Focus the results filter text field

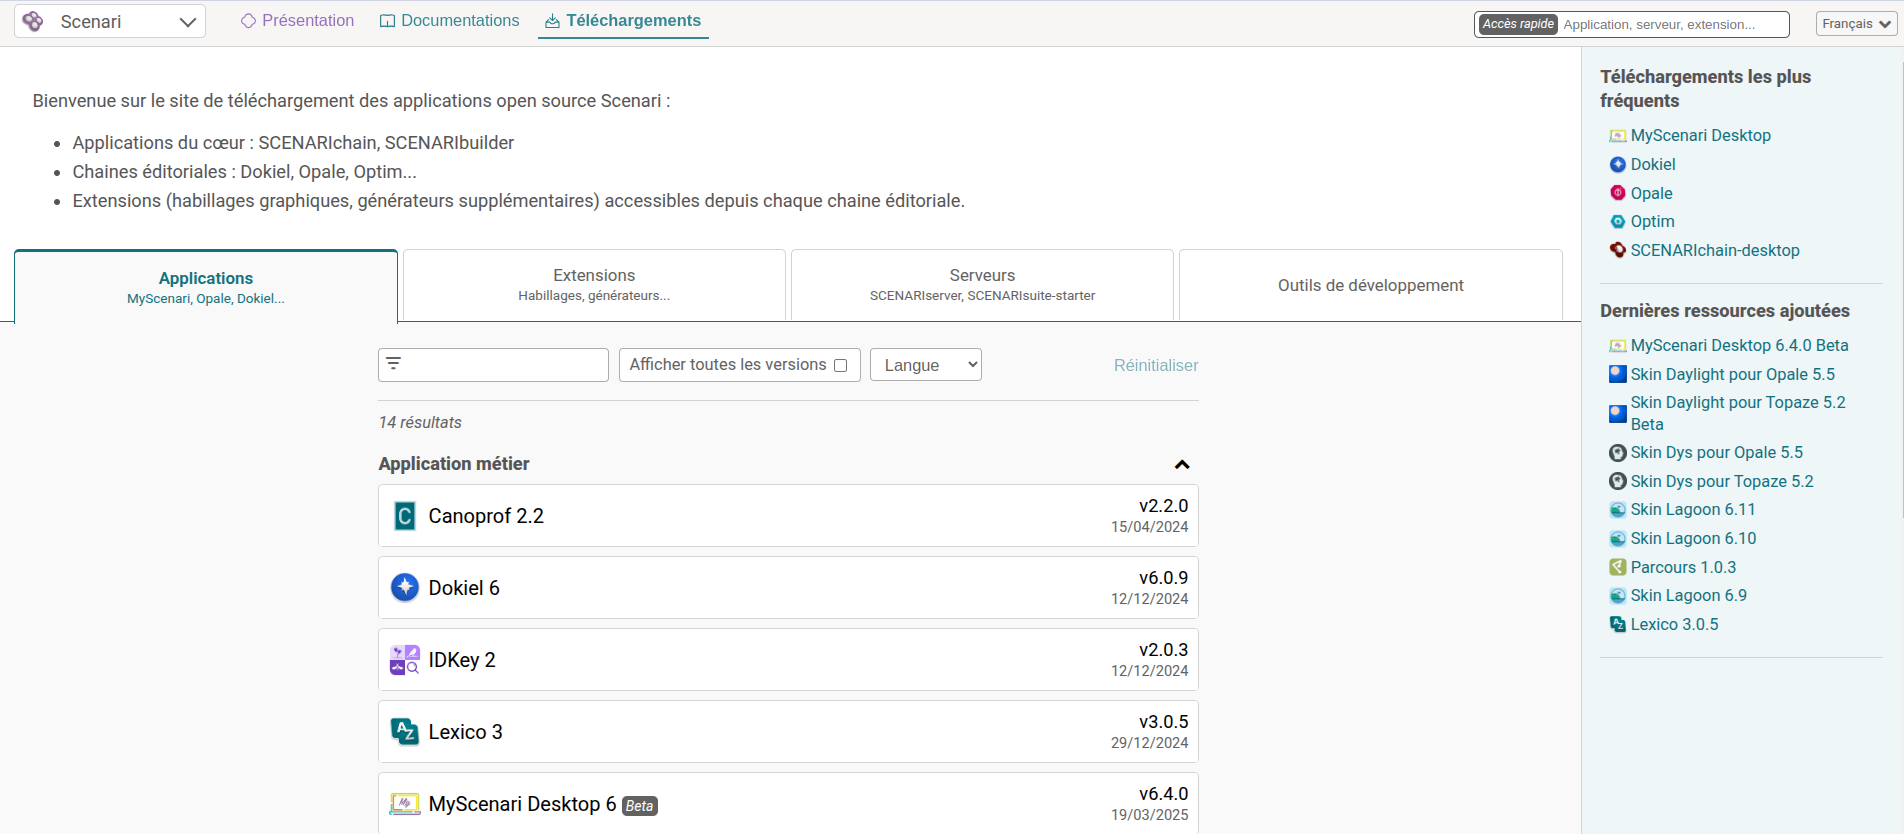[x=493, y=365]
